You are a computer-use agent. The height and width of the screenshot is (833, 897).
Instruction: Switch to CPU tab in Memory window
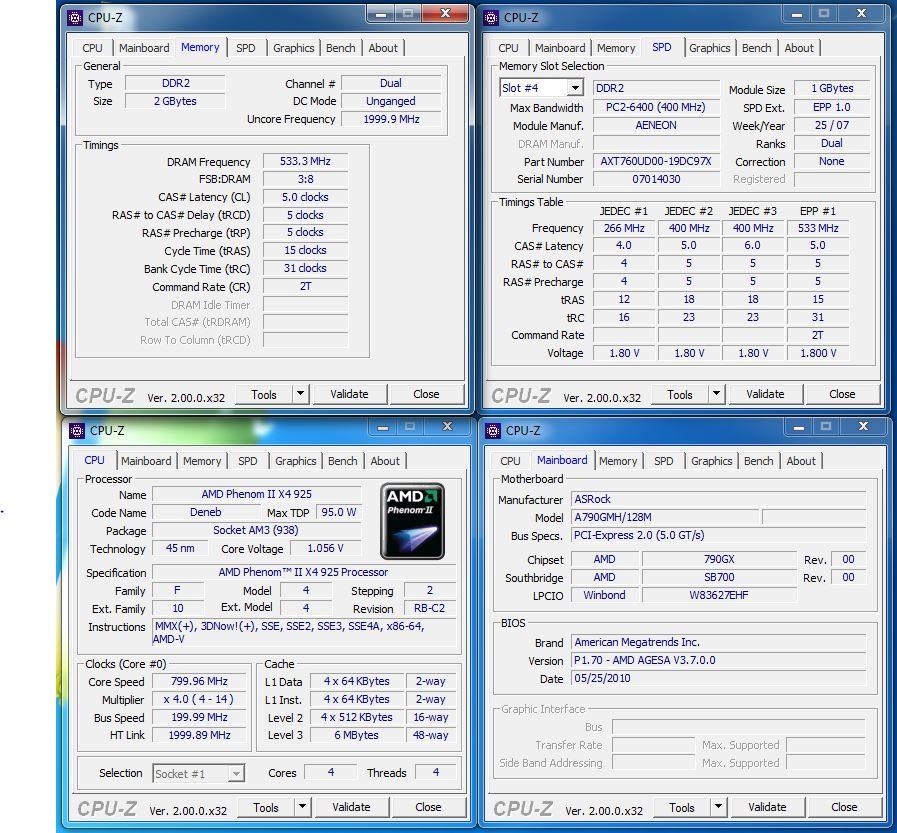coord(93,48)
